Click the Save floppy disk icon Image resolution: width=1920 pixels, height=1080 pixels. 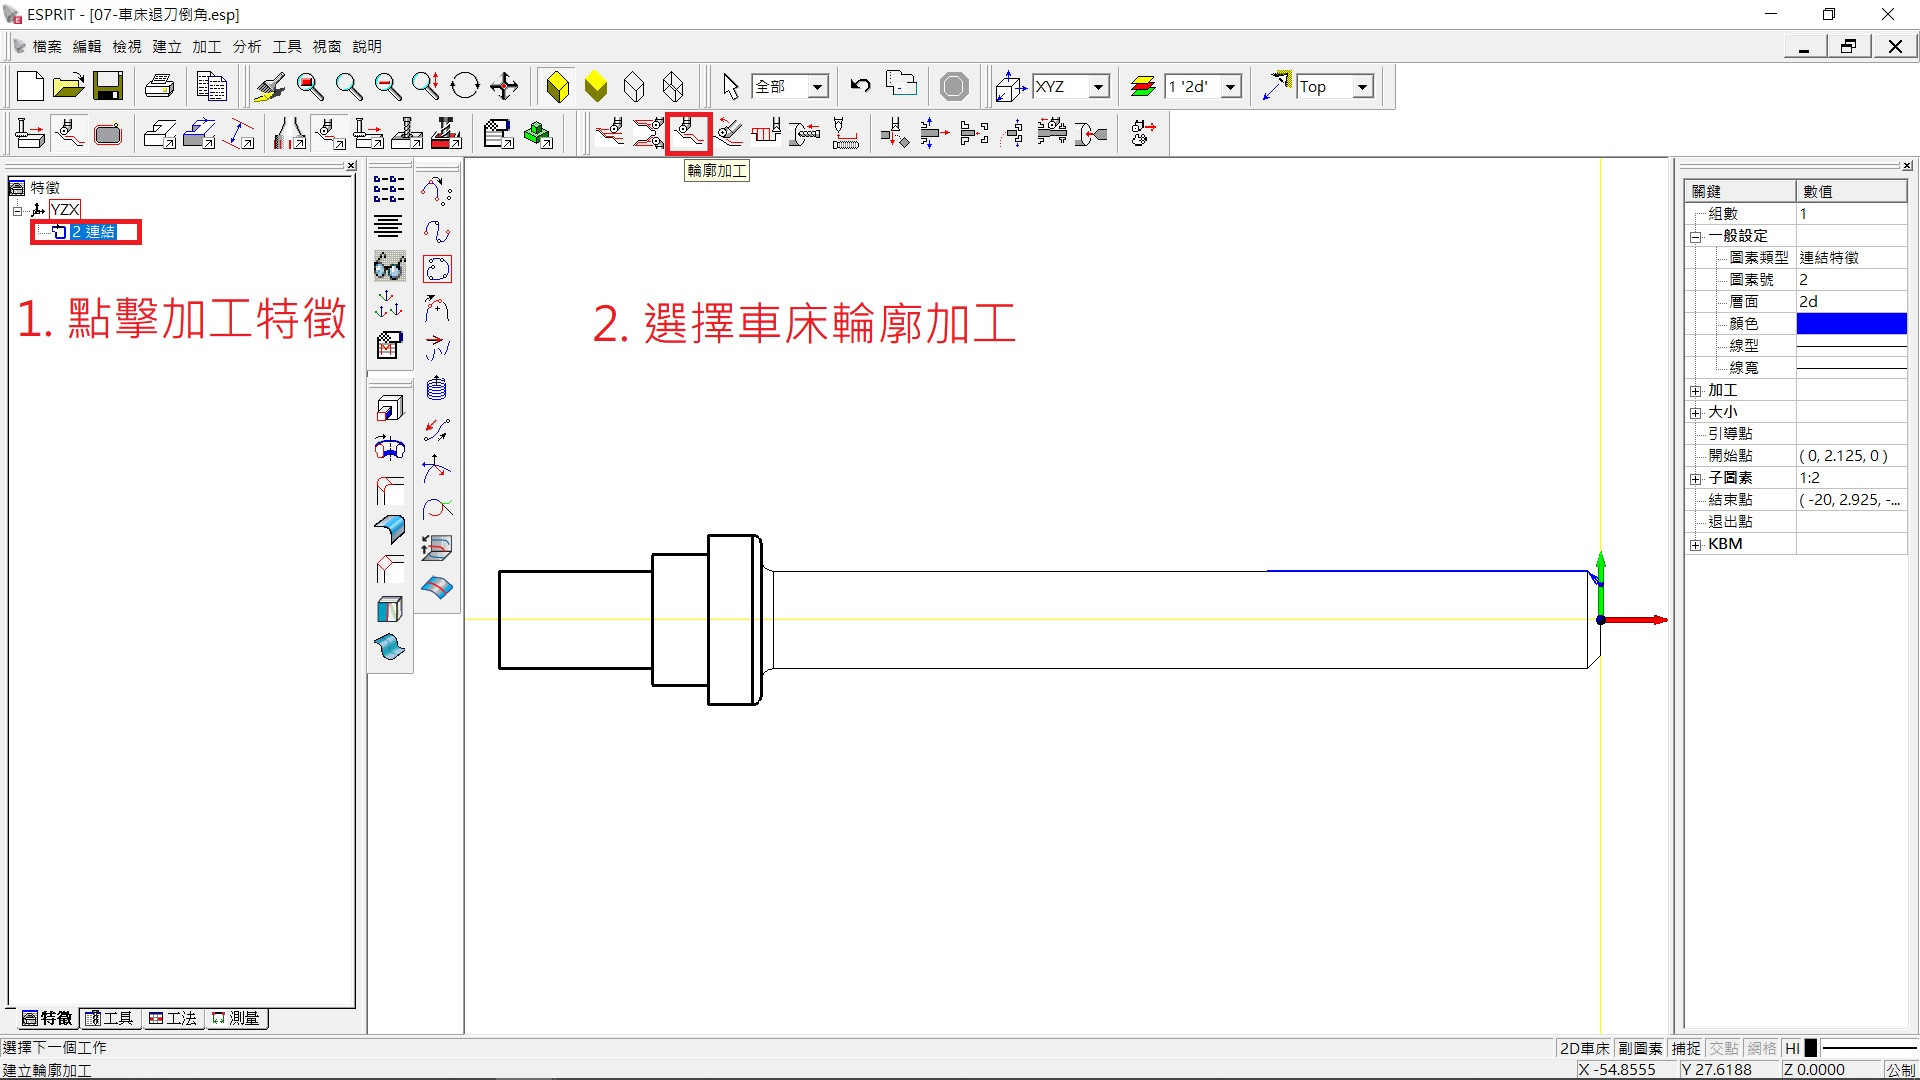(x=108, y=87)
